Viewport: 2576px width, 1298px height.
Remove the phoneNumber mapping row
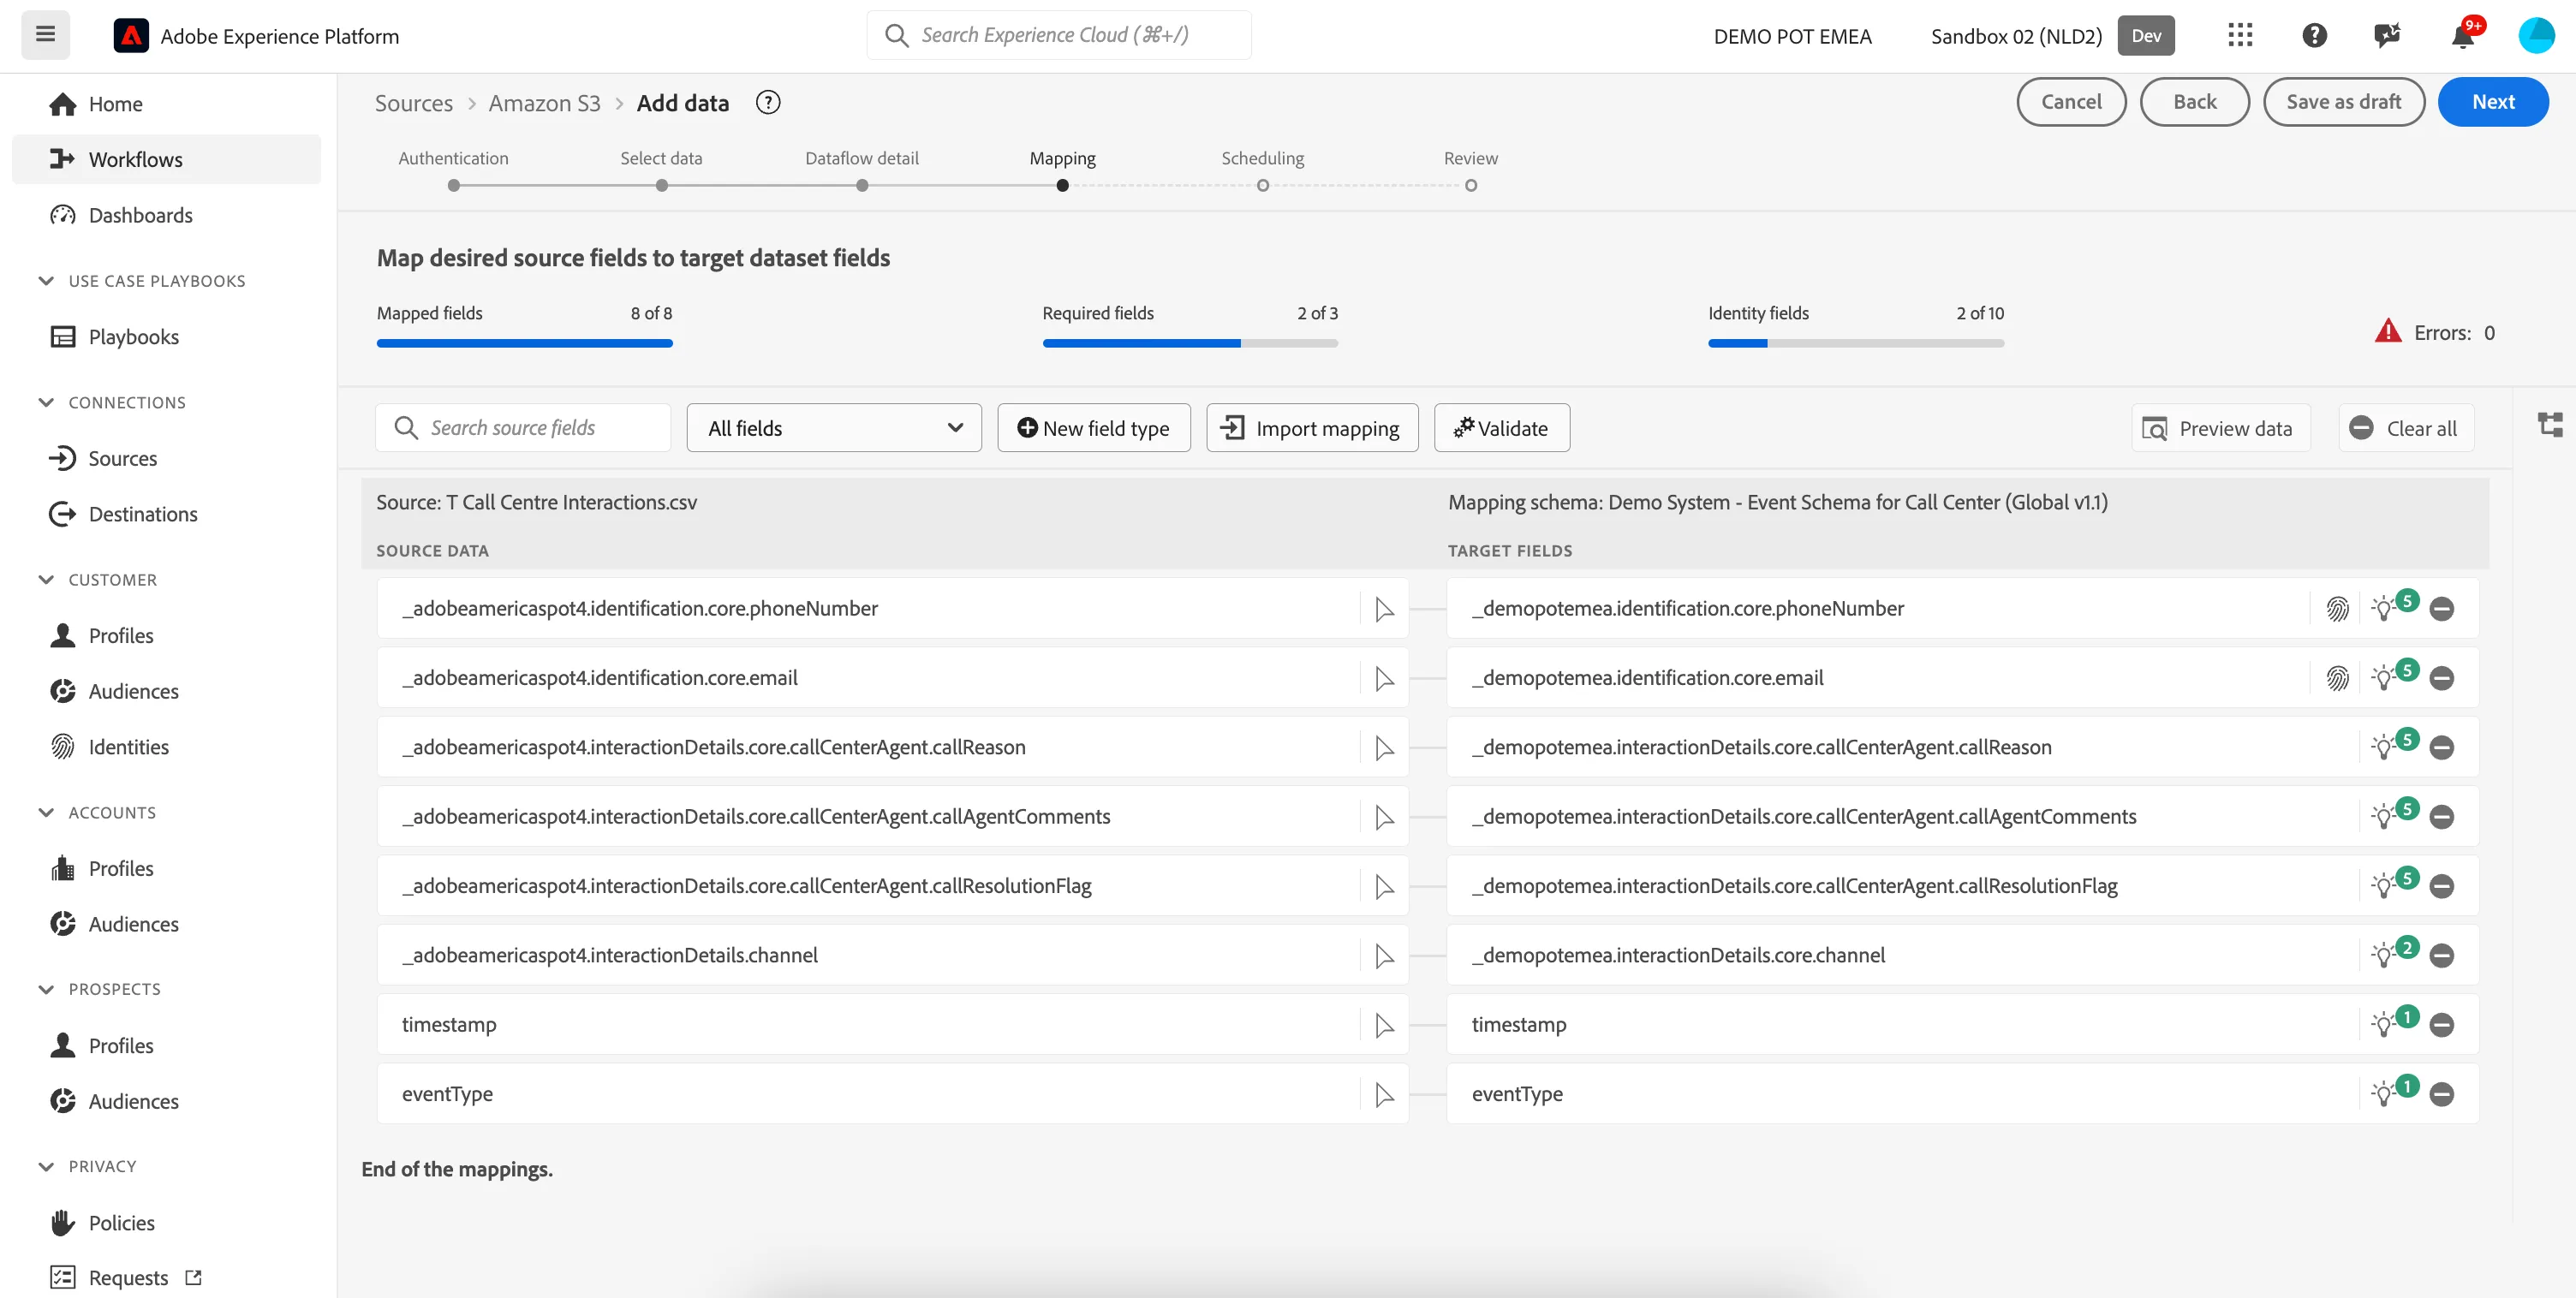pos(2441,609)
